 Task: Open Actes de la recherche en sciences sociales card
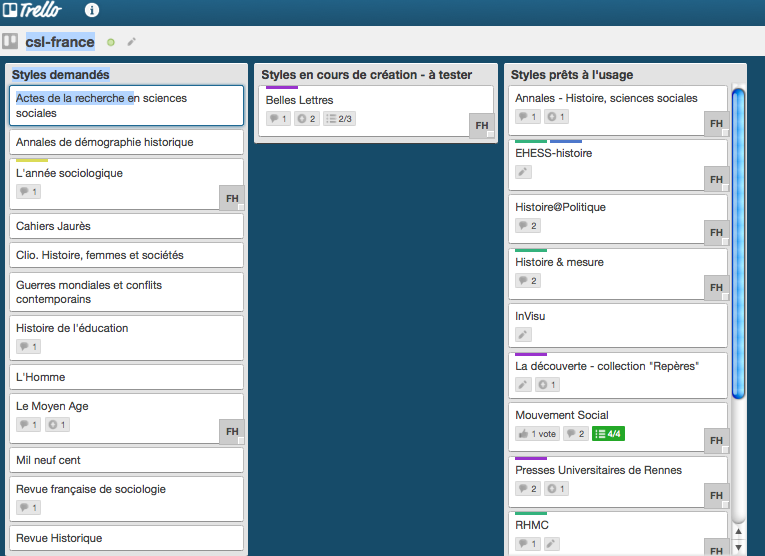pos(126,105)
